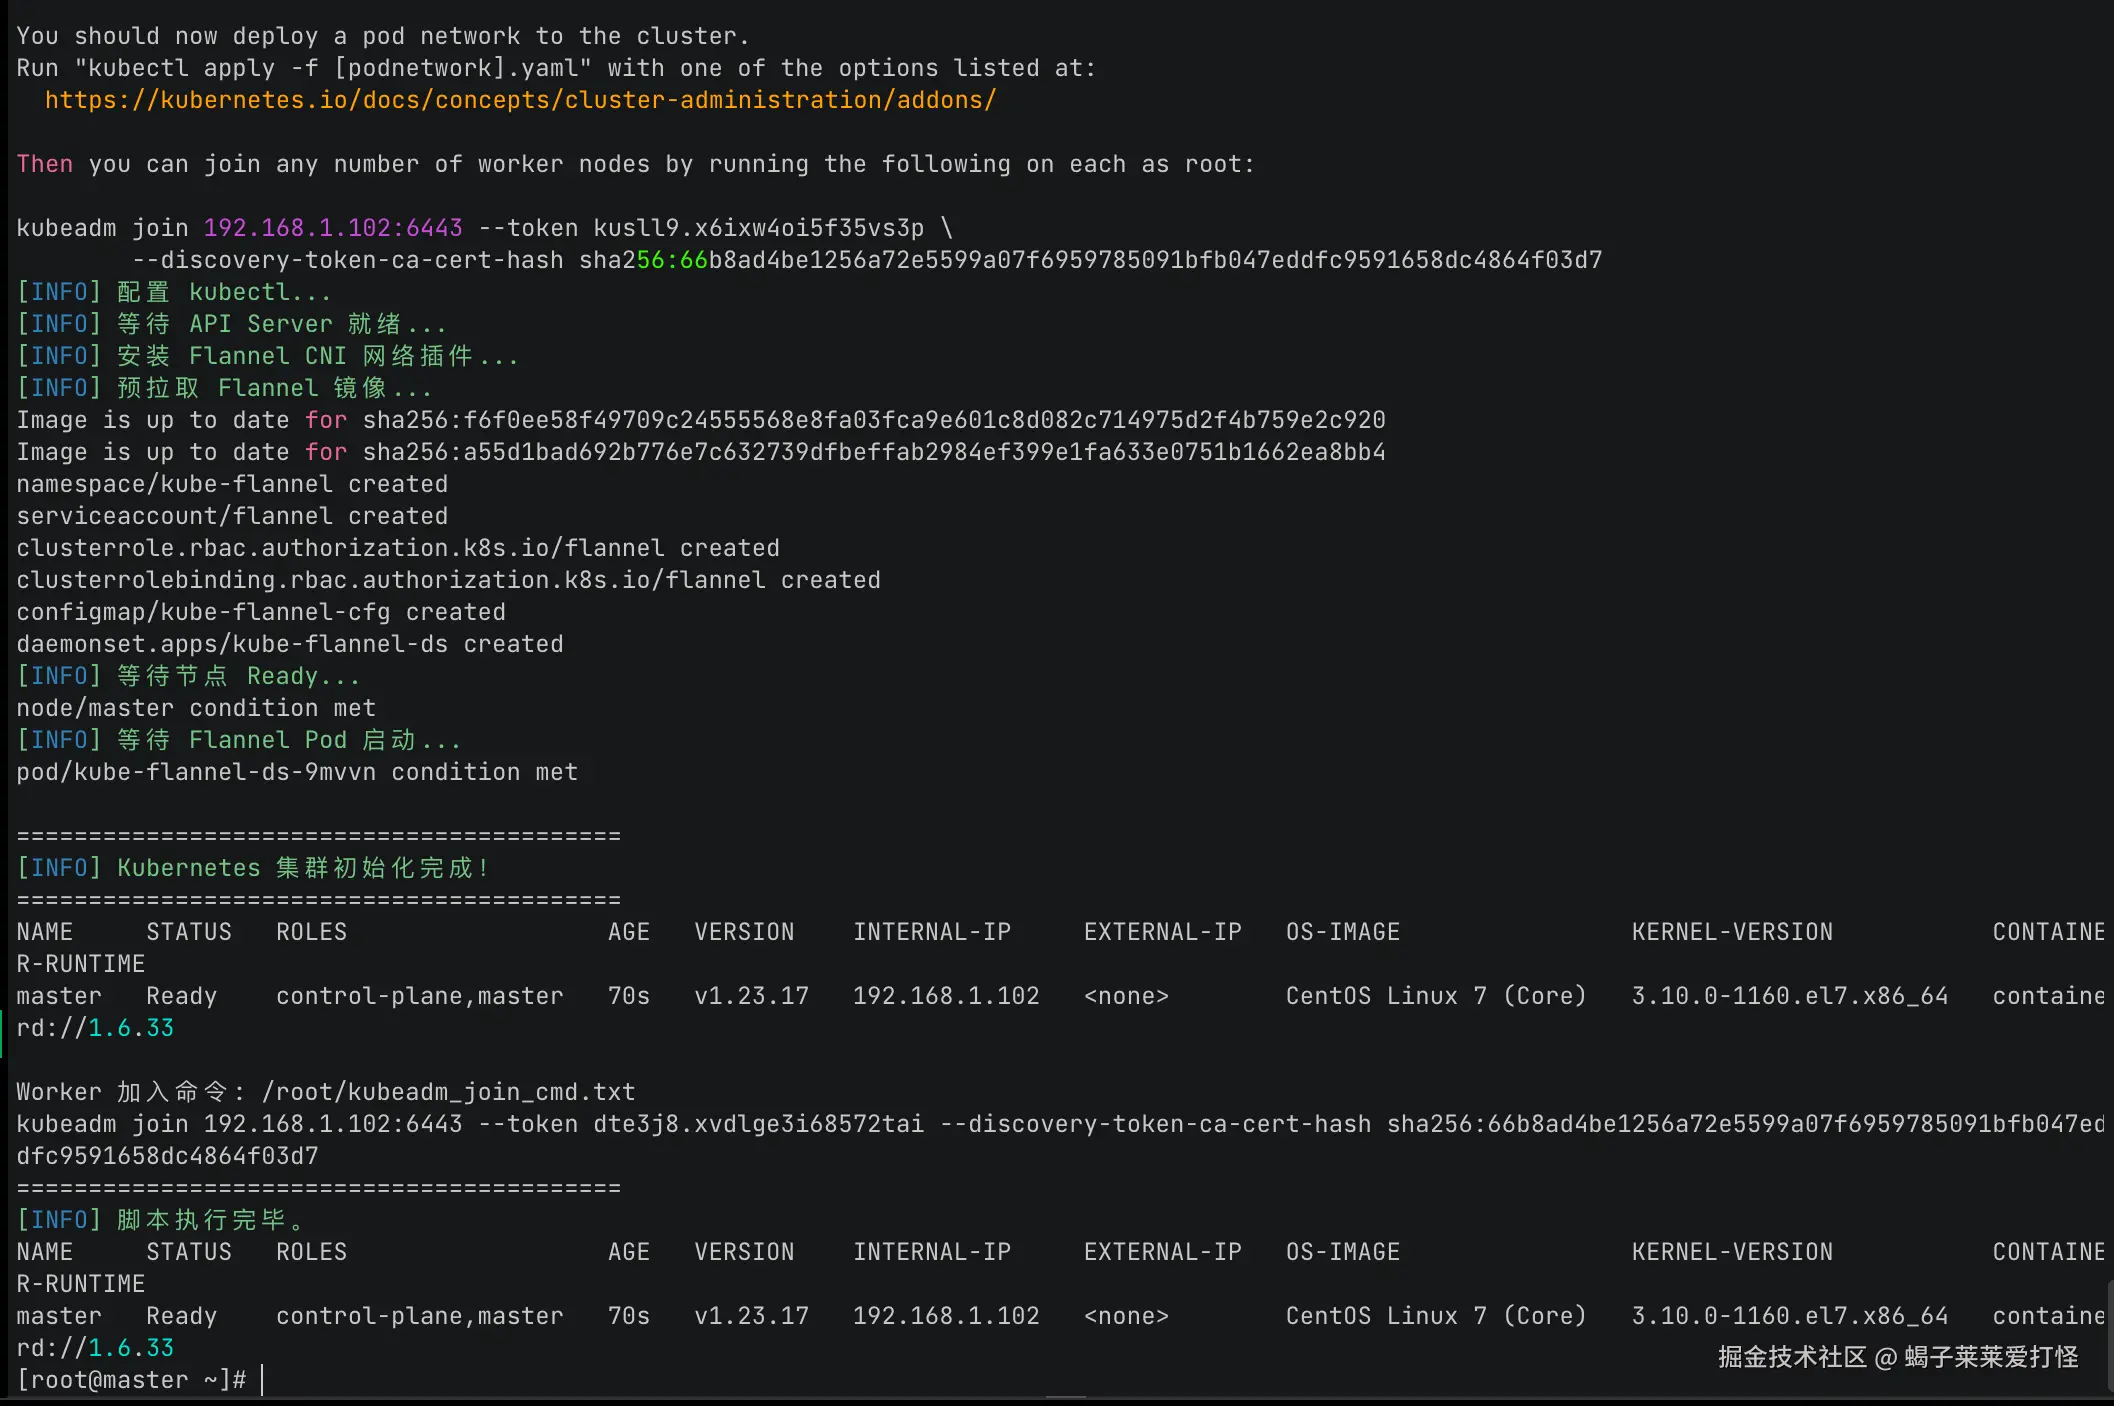The image size is (2114, 1406).
Task: Click the 192.168.1.102:6443 address in first join command
Action: point(333,228)
